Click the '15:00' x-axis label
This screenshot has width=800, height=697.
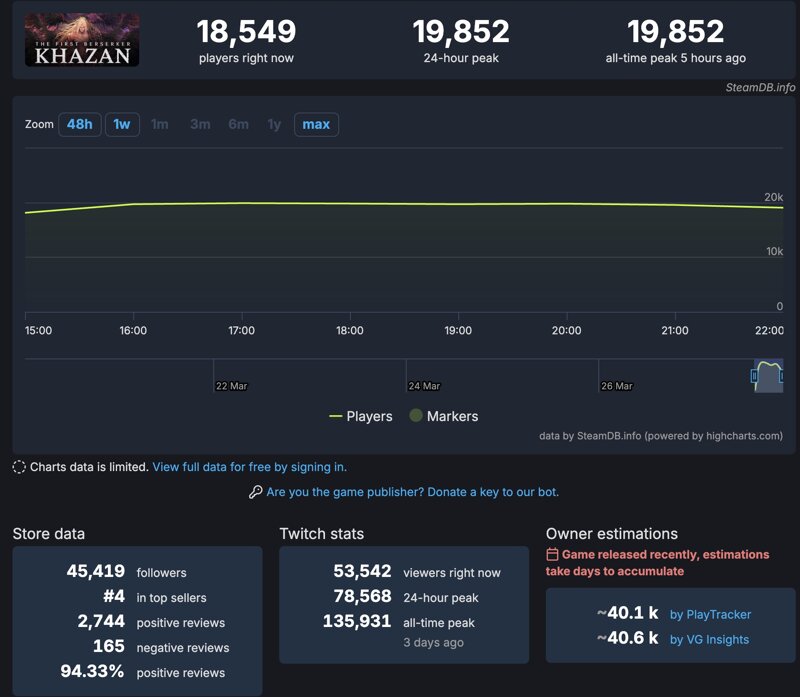click(x=38, y=330)
